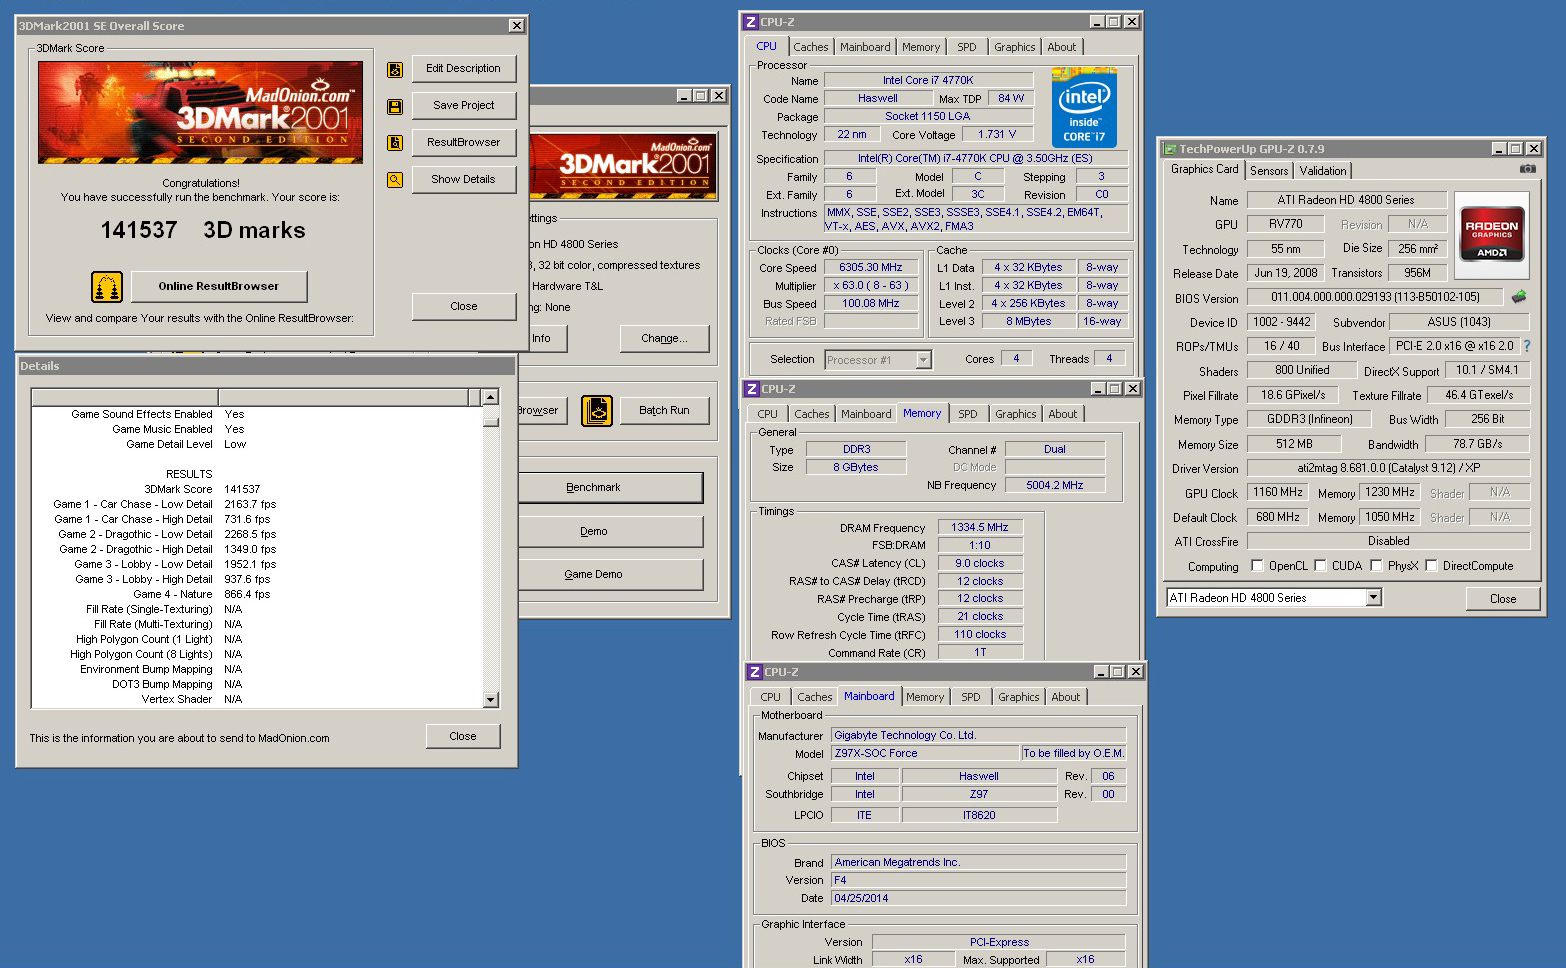Click the Benchmark button in 3DMark
This screenshot has height=968, width=1566.
(x=611, y=488)
